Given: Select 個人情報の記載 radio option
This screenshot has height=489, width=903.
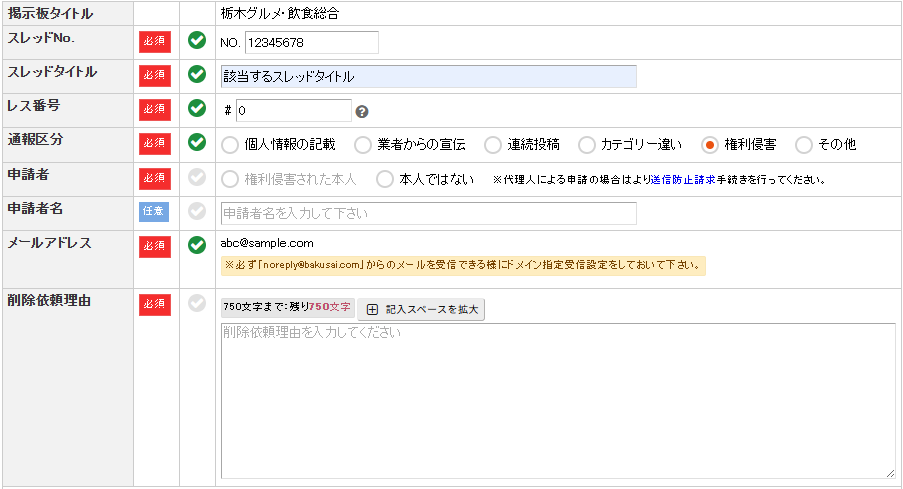Looking at the screenshot, I should click(230, 145).
